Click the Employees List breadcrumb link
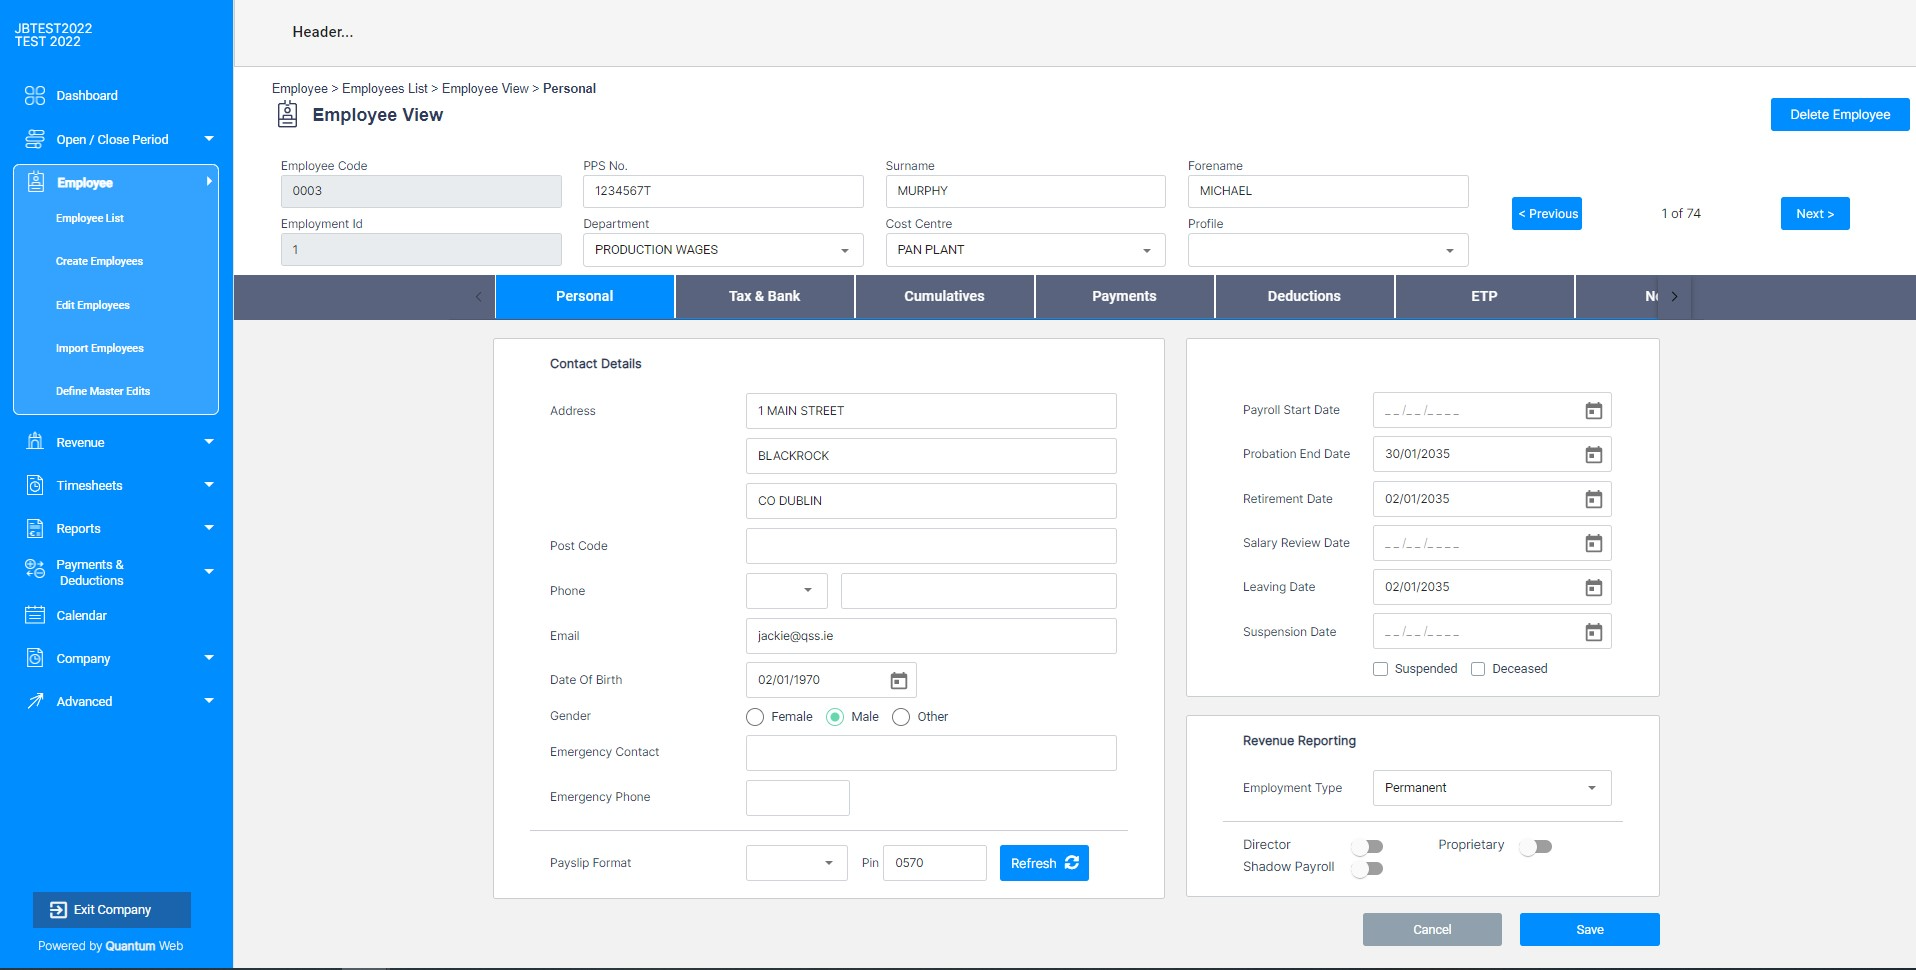 point(385,88)
